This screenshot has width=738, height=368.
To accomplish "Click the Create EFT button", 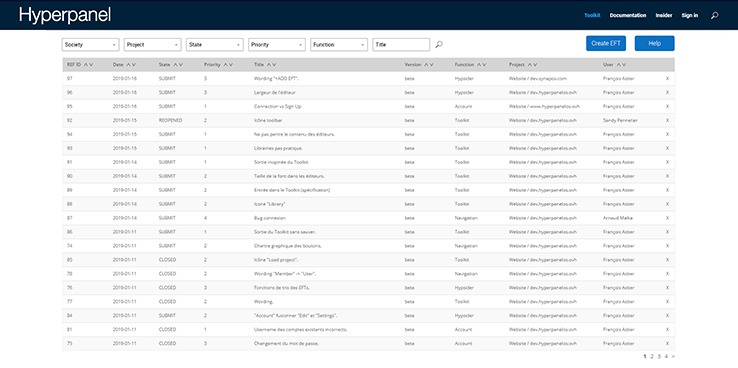I will [x=606, y=43].
